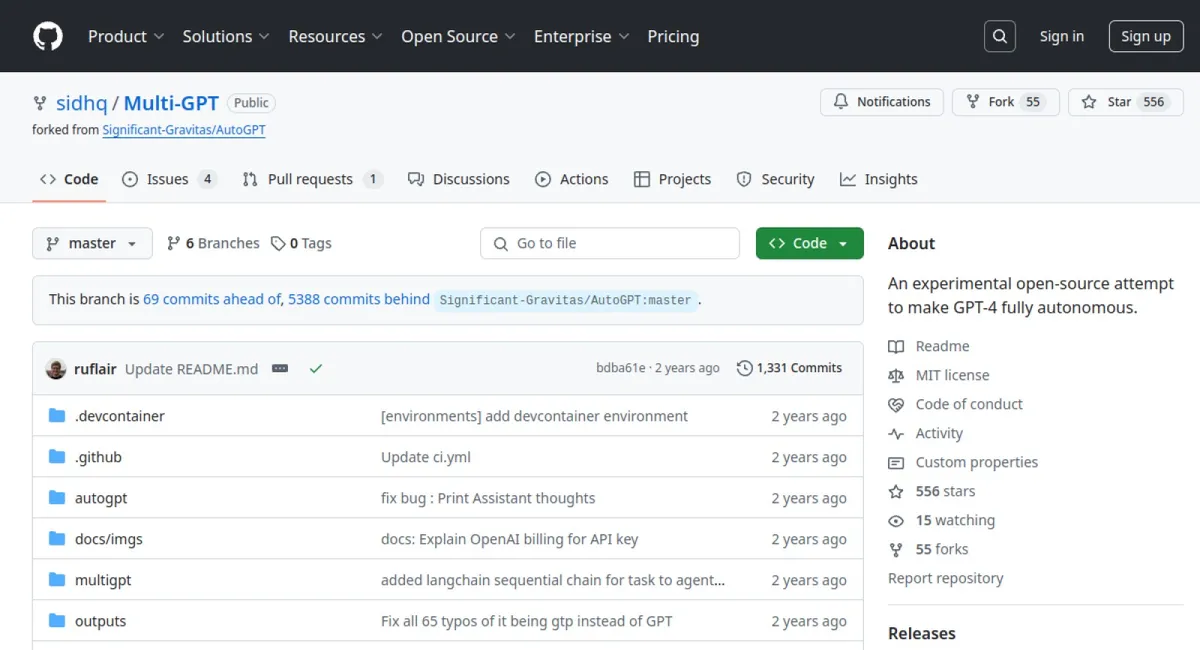Click the Pricing link
The image size is (1200, 650).
coord(673,36)
